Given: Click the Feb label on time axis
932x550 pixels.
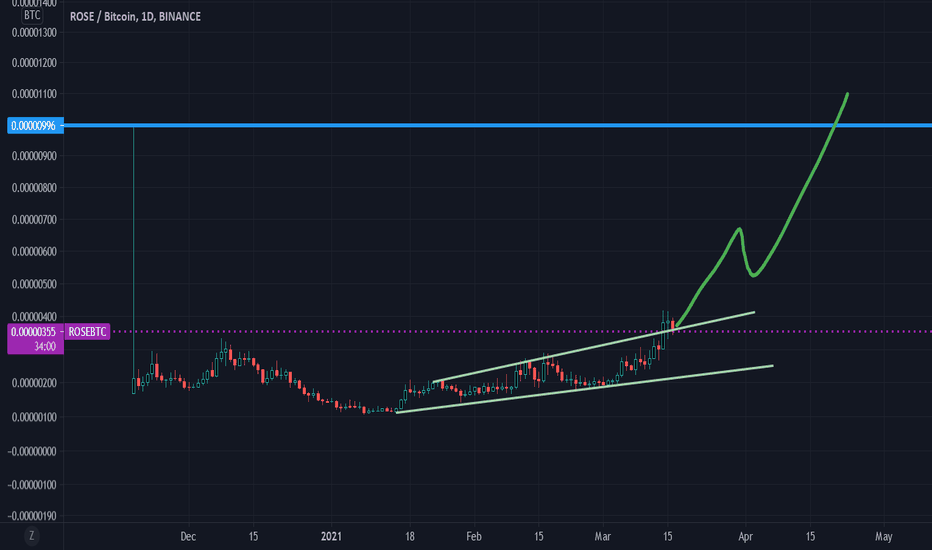Looking at the screenshot, I should point(474,536).
